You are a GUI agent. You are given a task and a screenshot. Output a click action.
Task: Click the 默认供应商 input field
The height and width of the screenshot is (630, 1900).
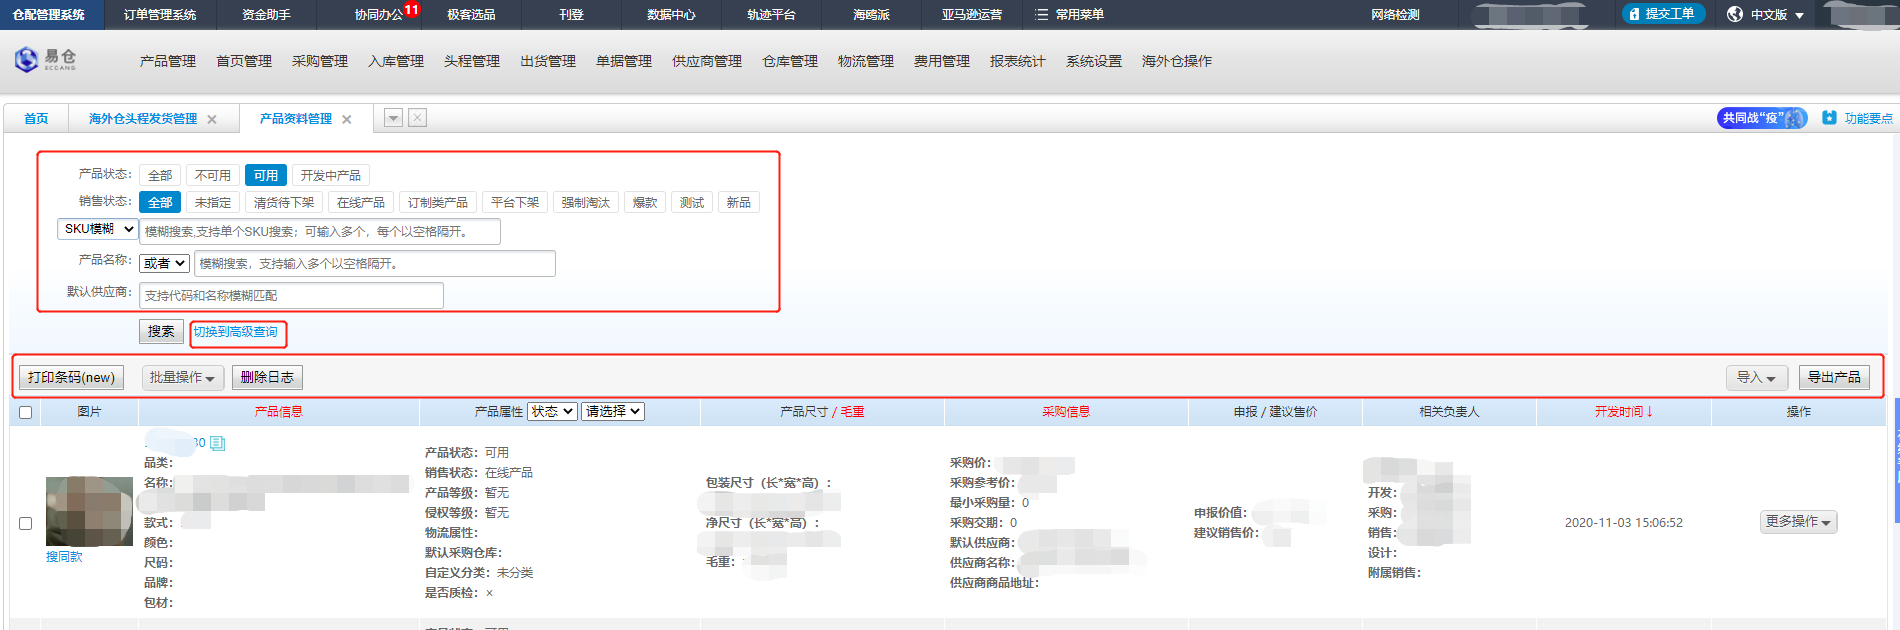pos(291,295)
